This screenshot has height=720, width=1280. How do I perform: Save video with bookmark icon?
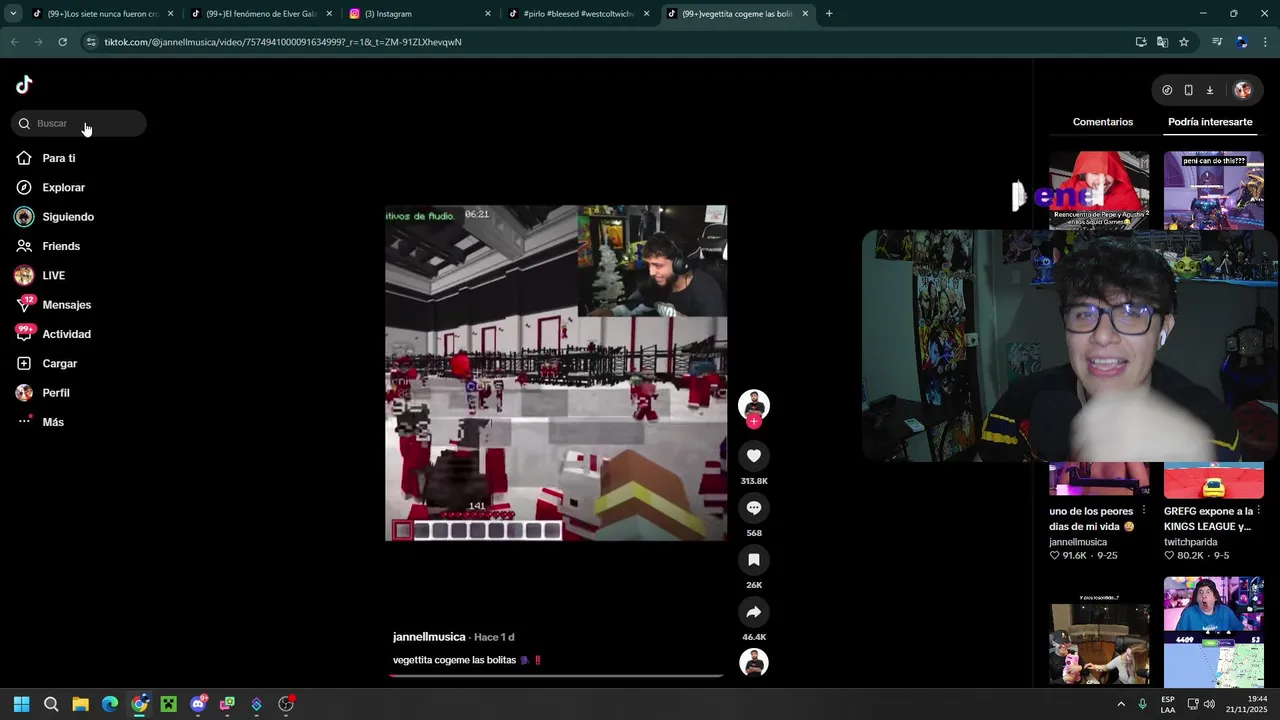point(754,560)
